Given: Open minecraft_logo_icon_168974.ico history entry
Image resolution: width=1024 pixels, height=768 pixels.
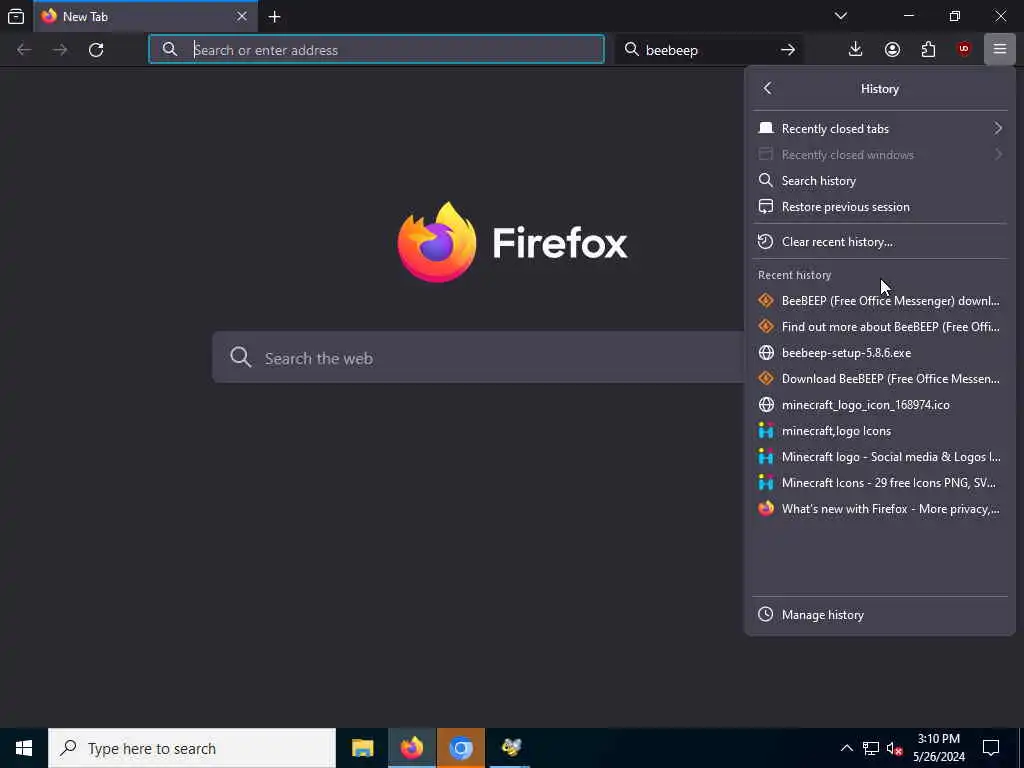Looking at the screenshot, I should tap(880, 405).
